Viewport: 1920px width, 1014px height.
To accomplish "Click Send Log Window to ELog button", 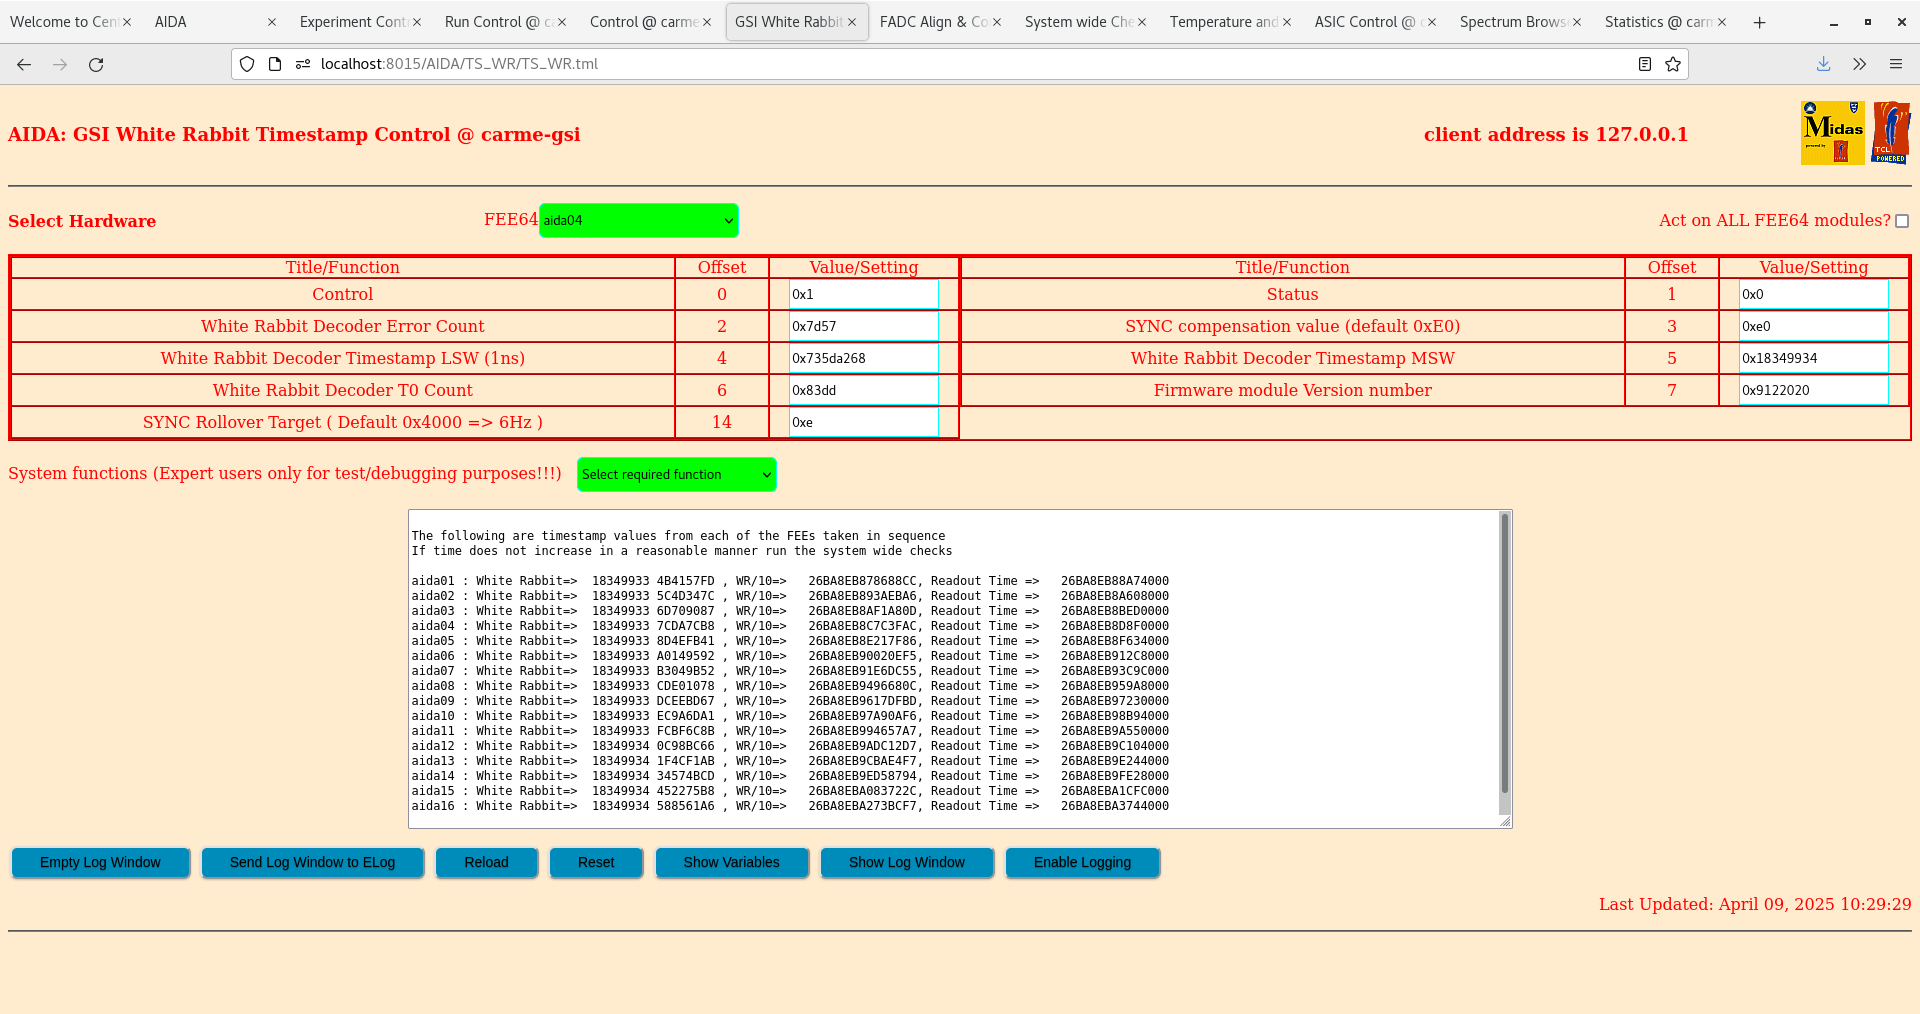I will [x=312, y=862].
